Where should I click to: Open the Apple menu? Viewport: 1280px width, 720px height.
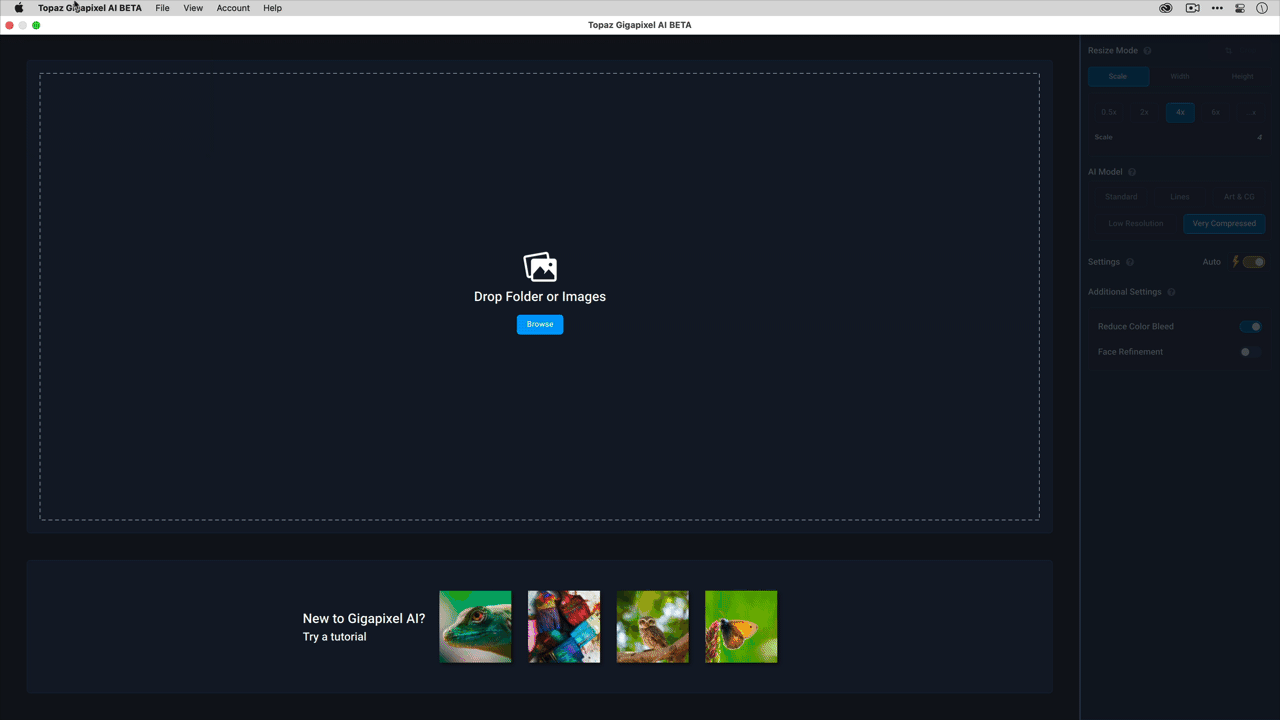click(x=19, y=8)
